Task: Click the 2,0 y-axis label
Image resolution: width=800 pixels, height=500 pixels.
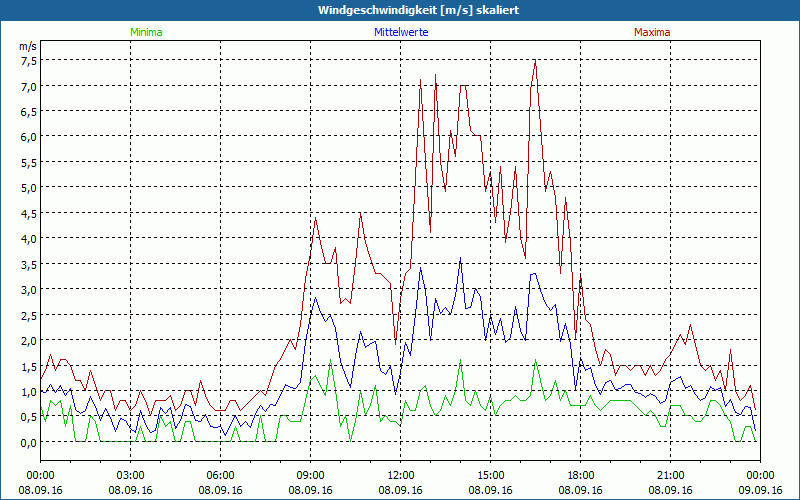Action: click(x=29, y=340)
